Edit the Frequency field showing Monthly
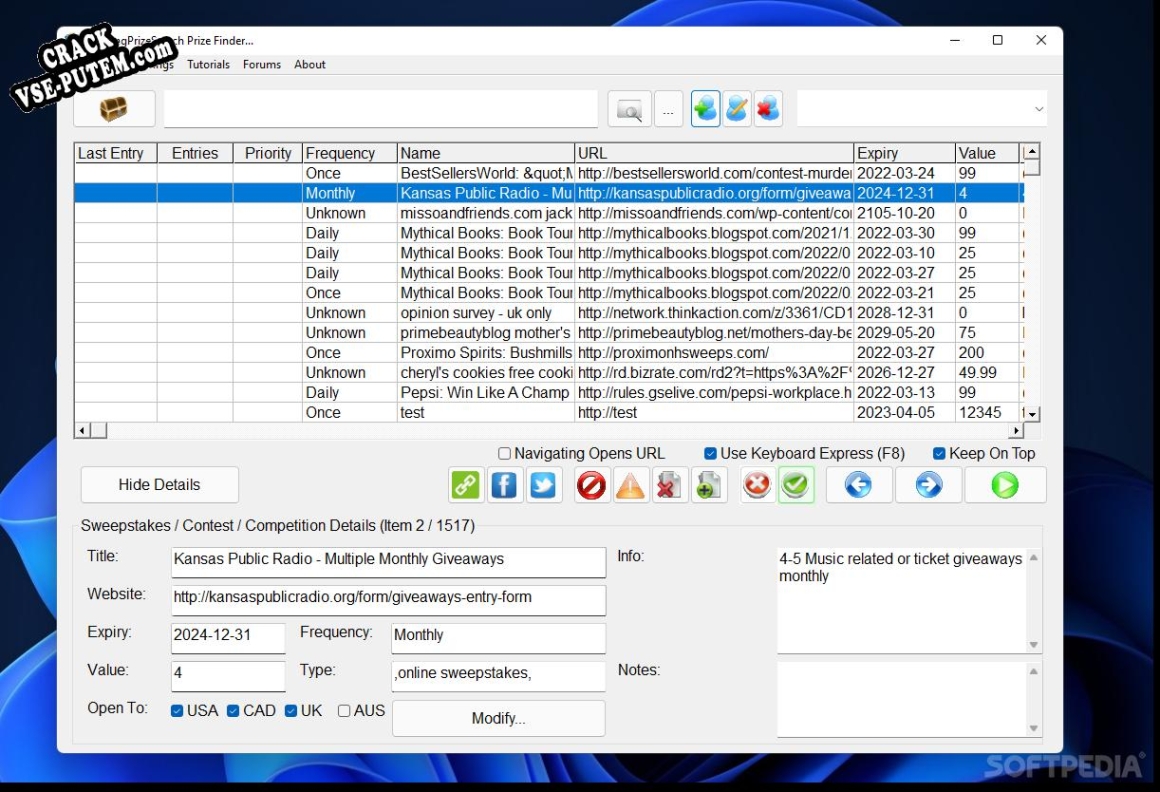 (498, 637)
